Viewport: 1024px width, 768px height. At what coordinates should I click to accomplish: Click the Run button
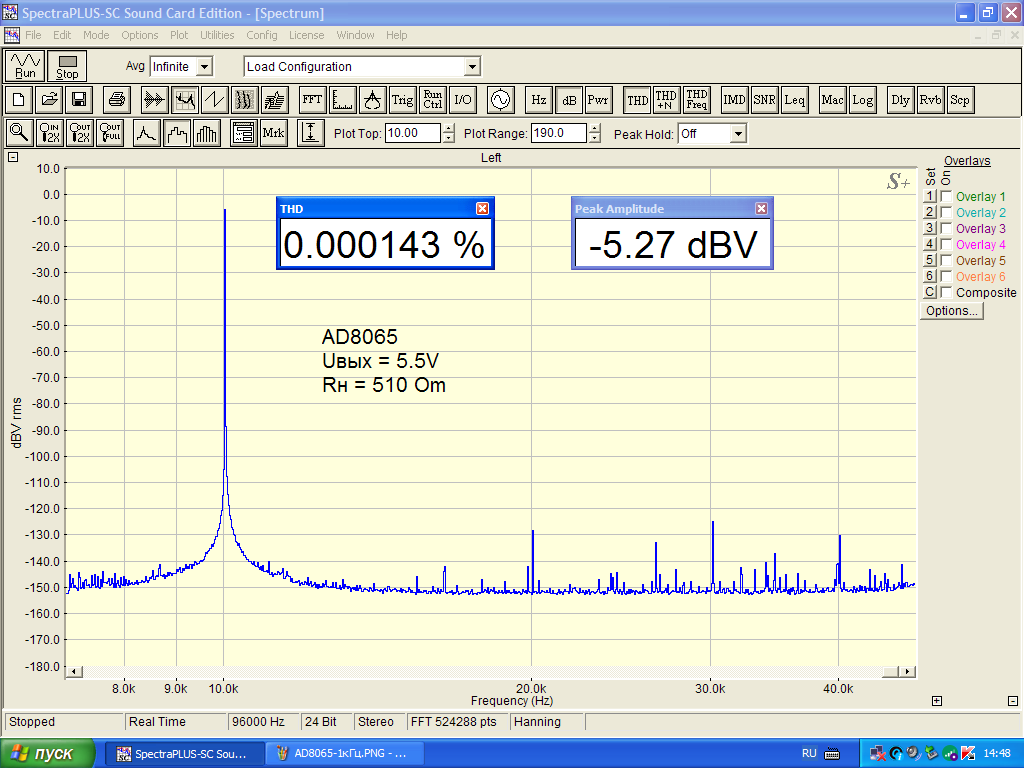pyautogui.click(x=25, y=66)
